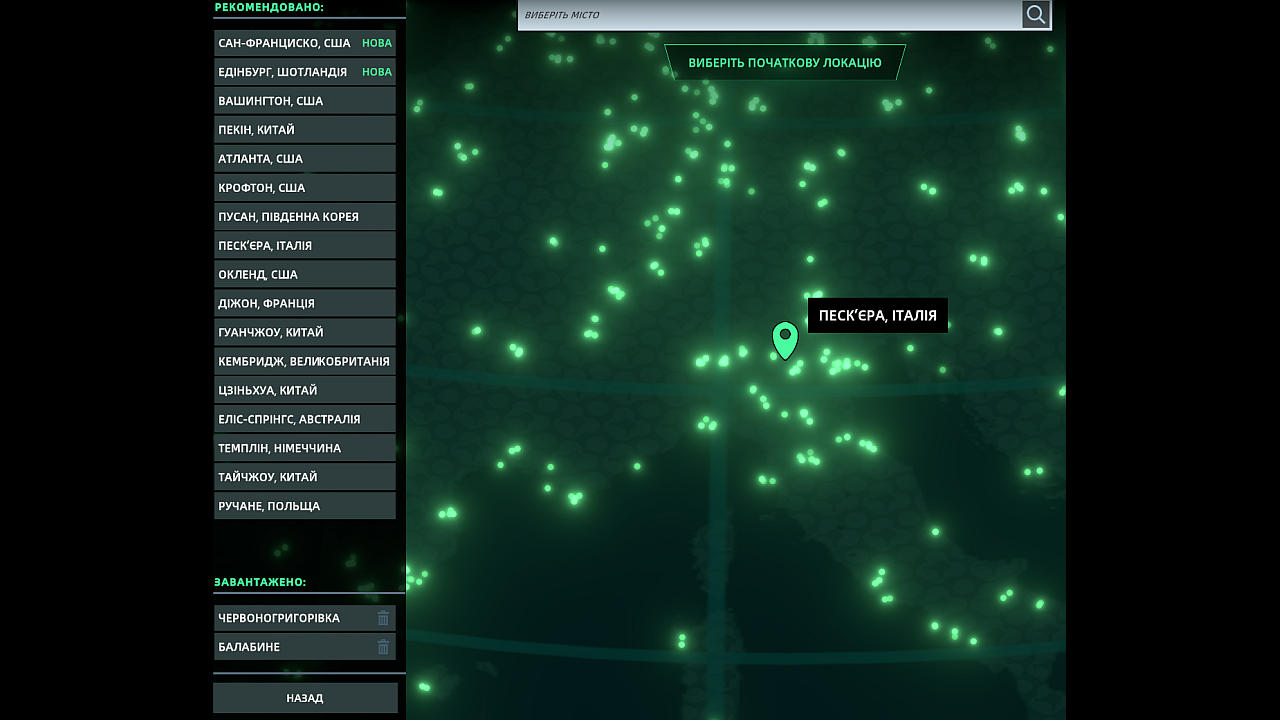Choose Еліс-Спрінгс, Австралія location
1280x720 pixels.
(x=305, y=420)
